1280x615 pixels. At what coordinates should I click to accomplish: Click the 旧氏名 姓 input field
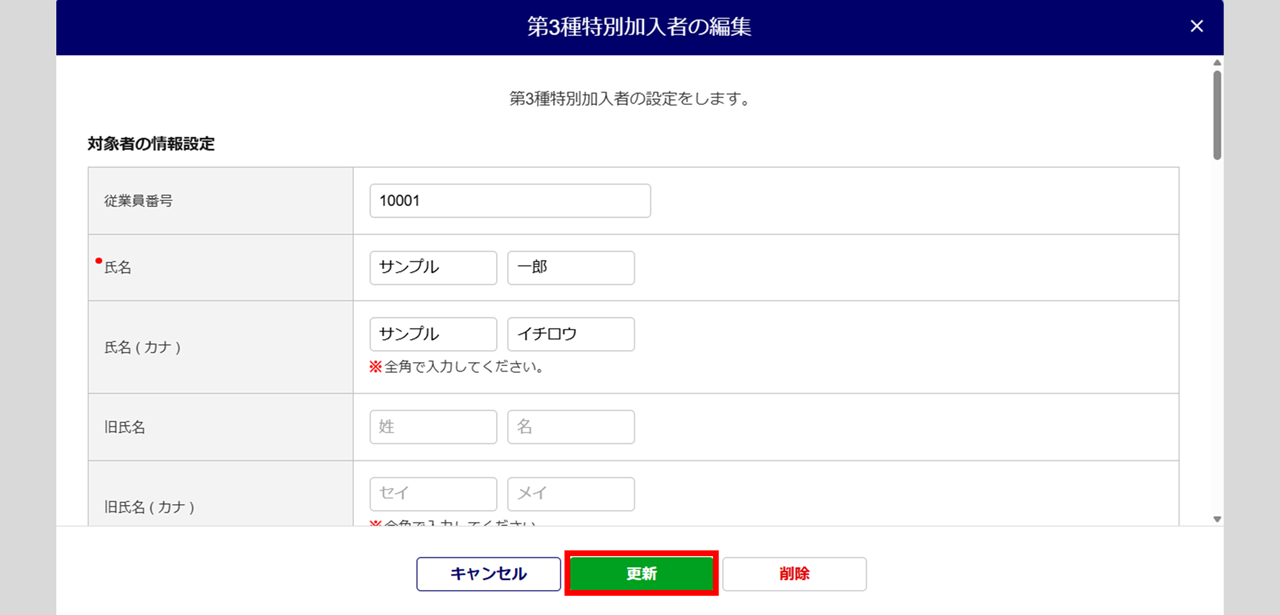(x=433, y=427)
